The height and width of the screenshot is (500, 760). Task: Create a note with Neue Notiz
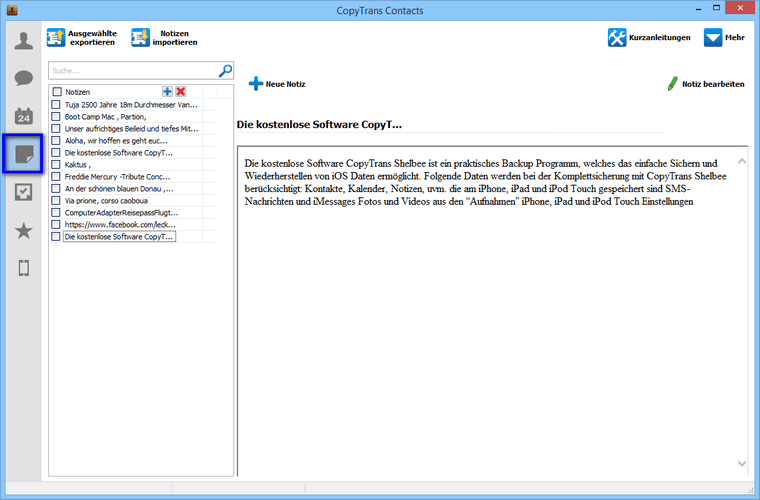point(277,84)
